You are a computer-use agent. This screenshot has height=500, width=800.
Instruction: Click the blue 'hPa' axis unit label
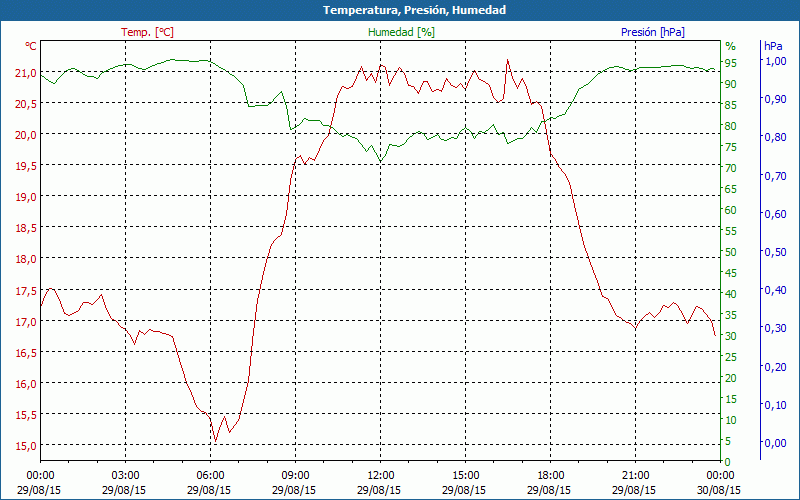773,46
